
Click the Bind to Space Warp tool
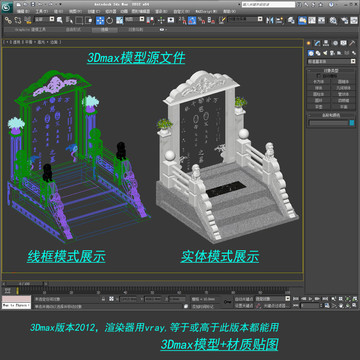27,20
